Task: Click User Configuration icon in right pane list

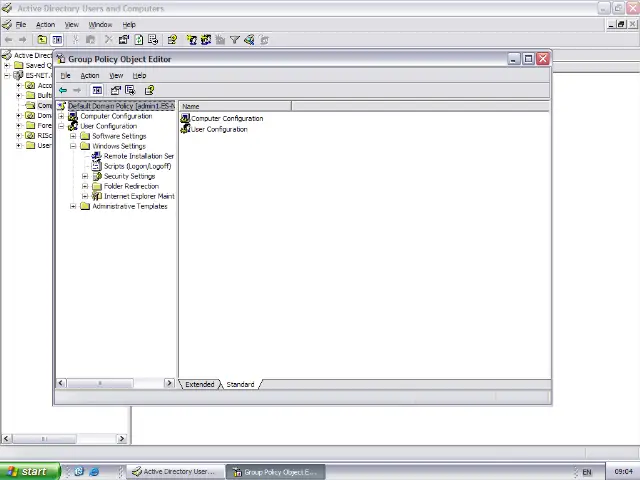Action: pyautogui.click(x=185, y=129)
